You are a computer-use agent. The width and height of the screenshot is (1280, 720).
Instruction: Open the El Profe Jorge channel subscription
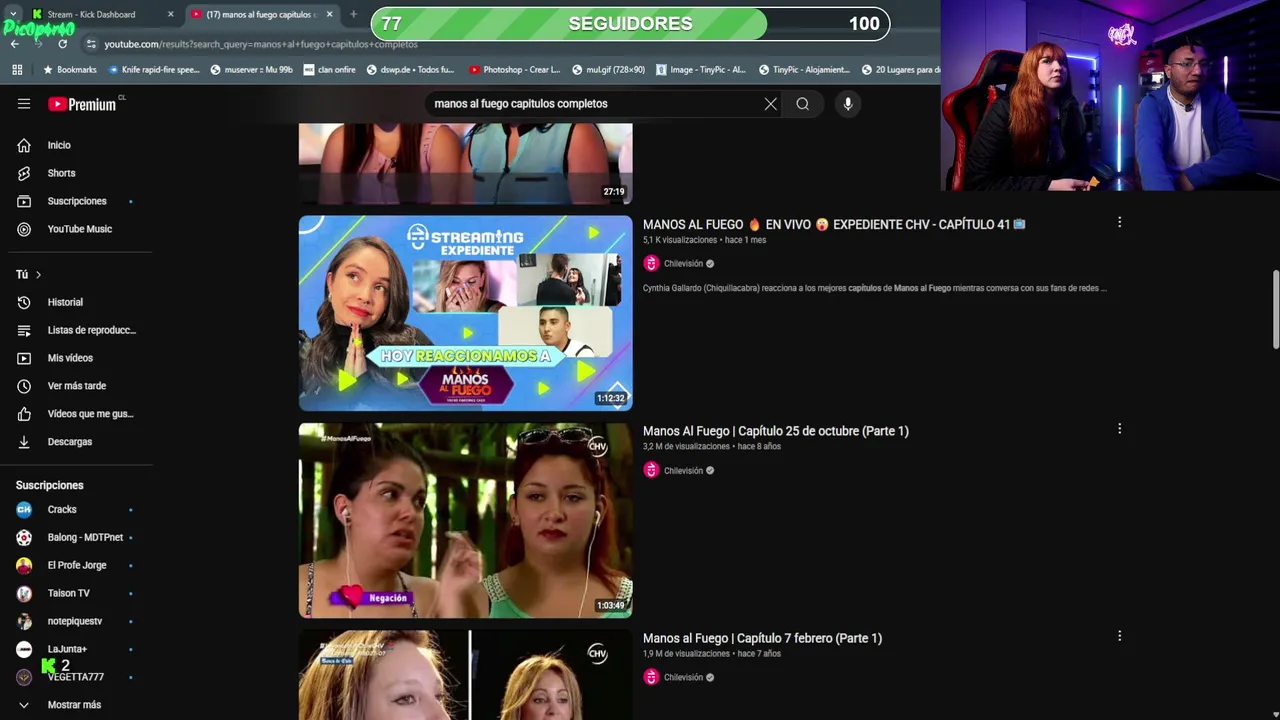point(76,566)
